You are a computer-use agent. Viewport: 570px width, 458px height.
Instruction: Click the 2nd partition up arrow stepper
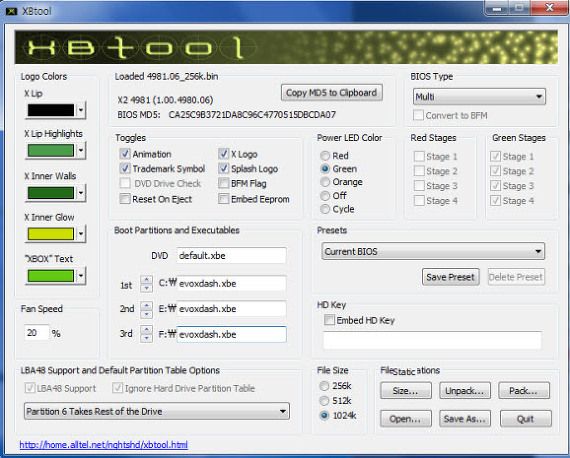[146, 305]
